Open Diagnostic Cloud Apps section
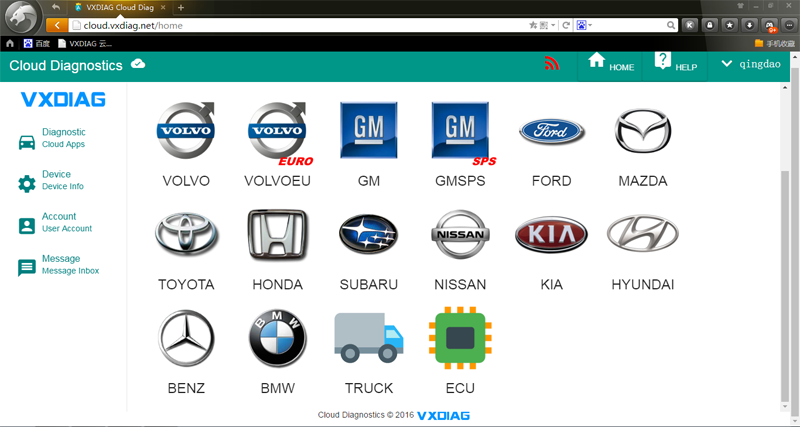Screen dimensions: 800x427 (63, 138)
